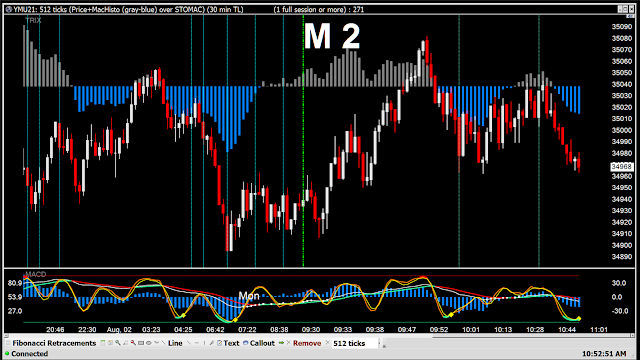The image size is (640, 360).
Task: Click the -30.0 MACD scale value
Action: pyautogui.click(x=619, y=311)
